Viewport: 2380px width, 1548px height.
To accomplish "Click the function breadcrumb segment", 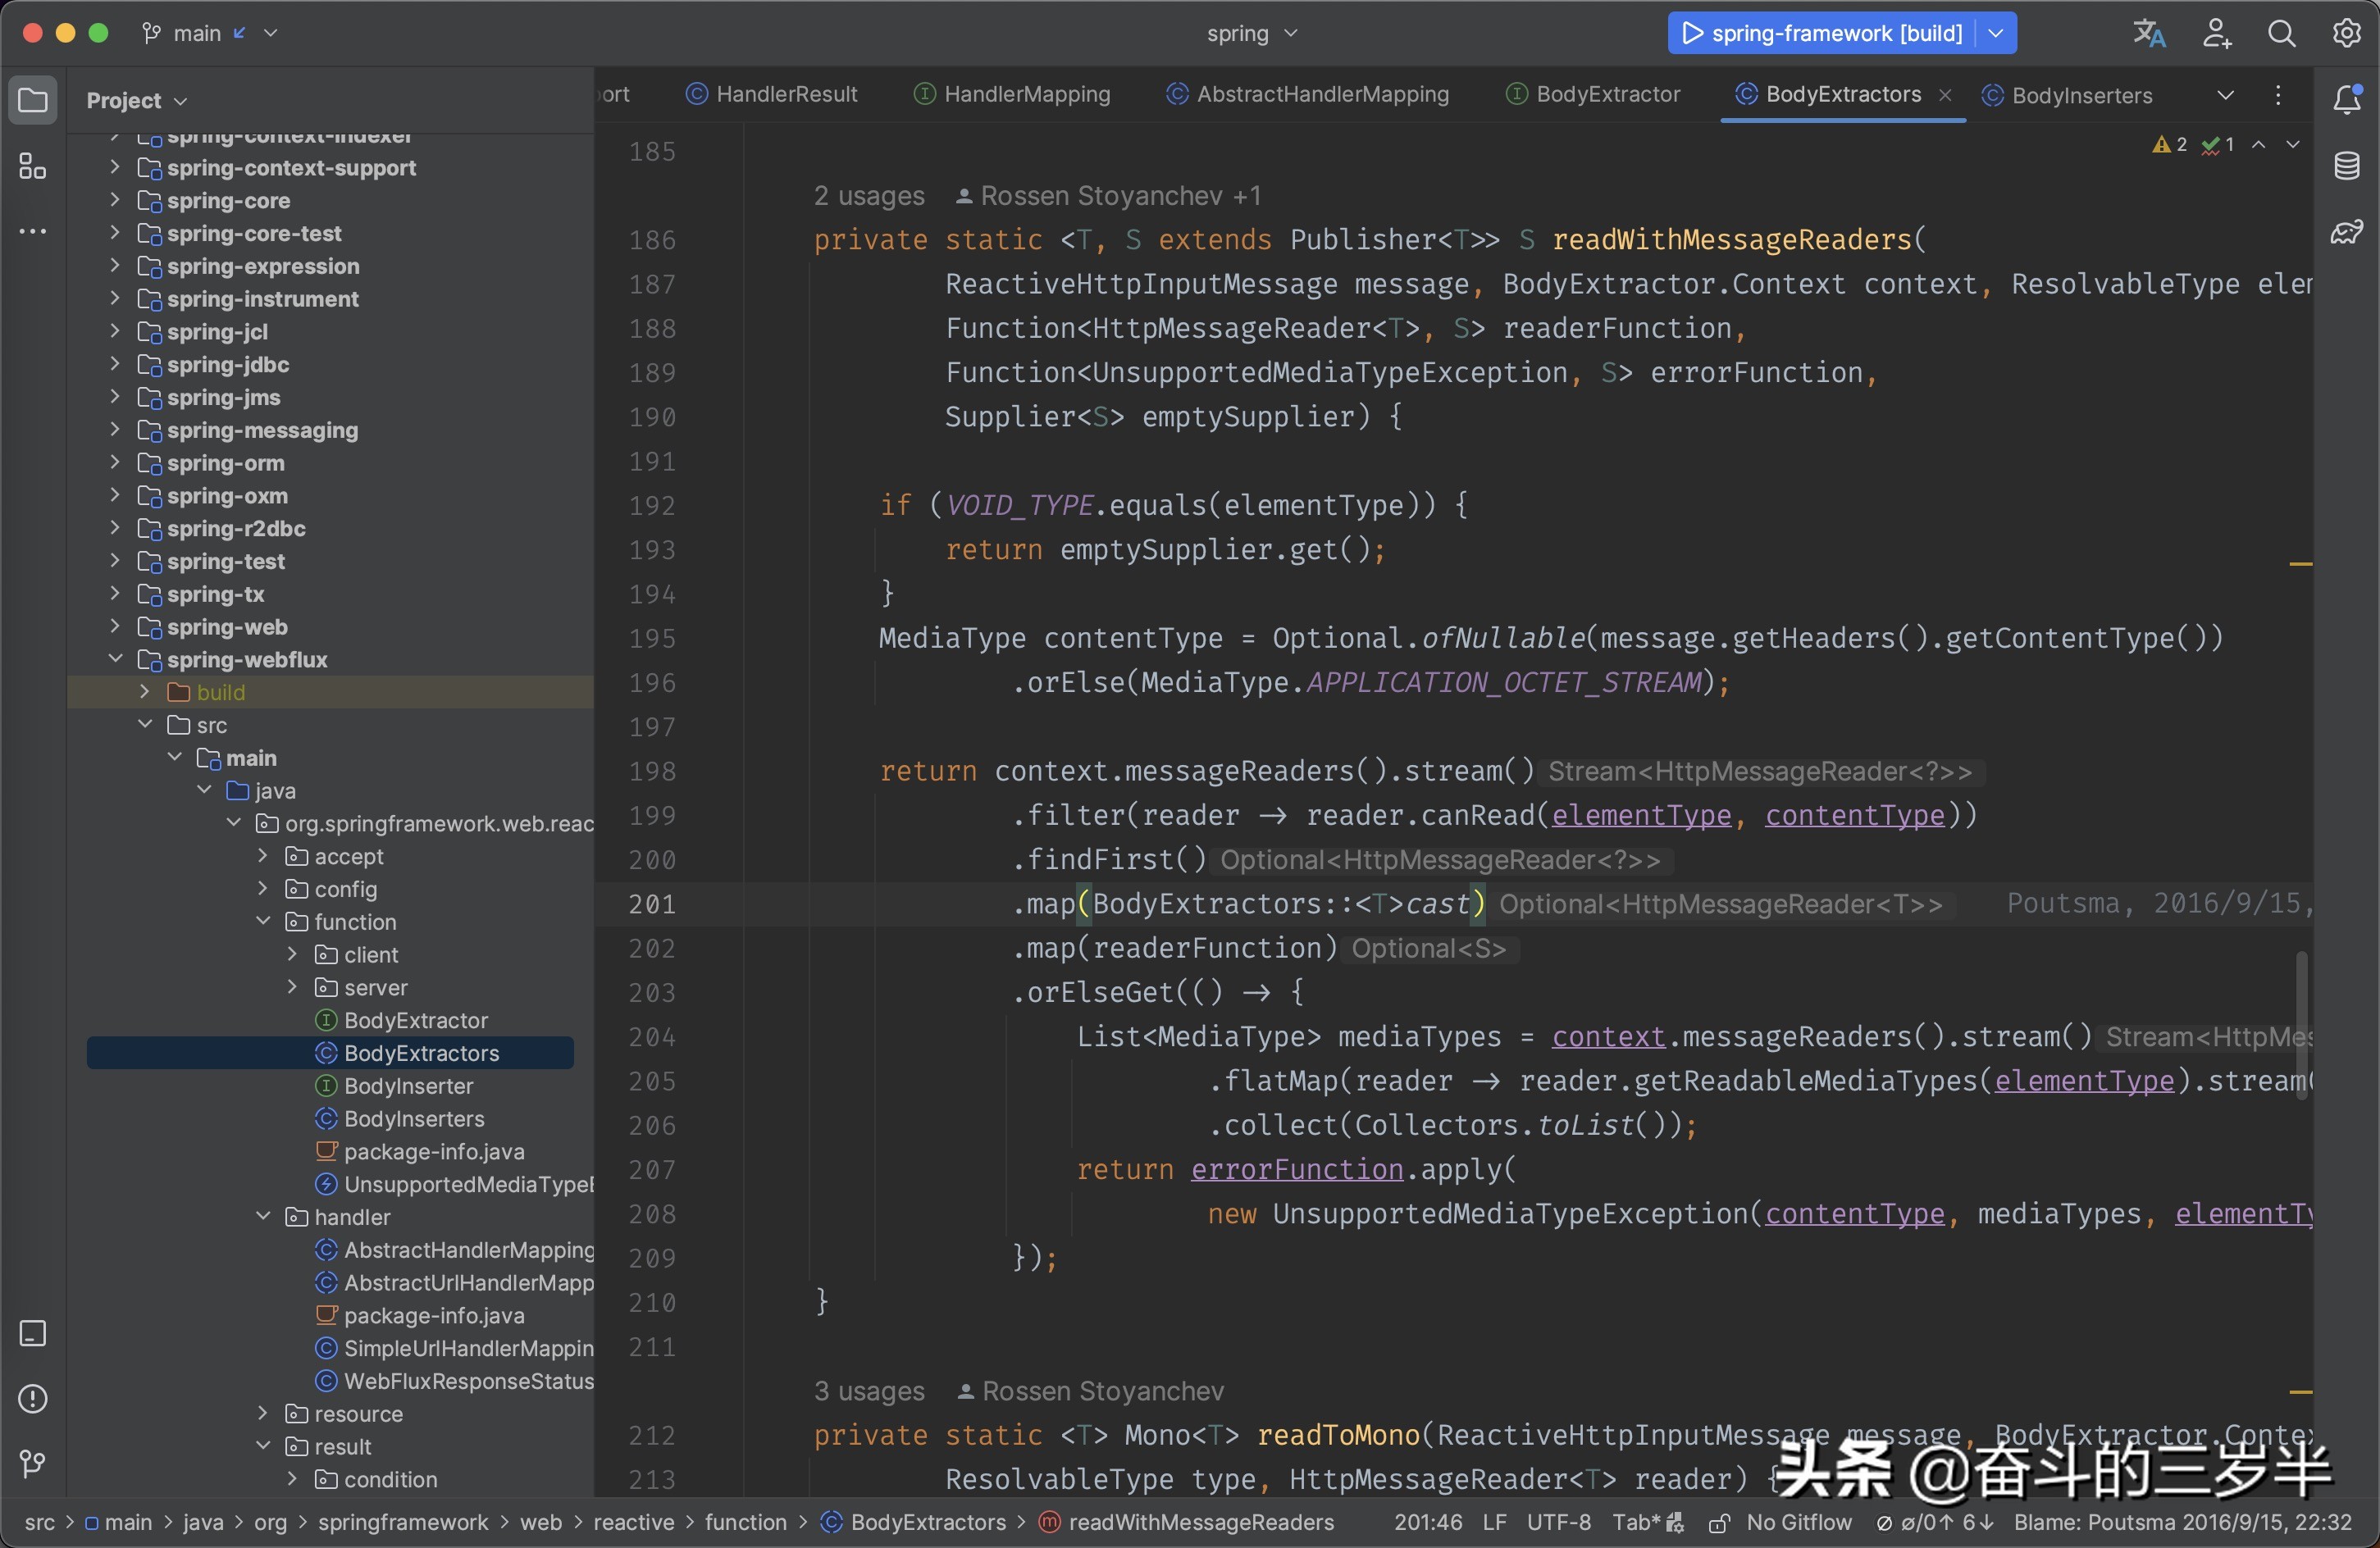I will tap(746, 1522).
